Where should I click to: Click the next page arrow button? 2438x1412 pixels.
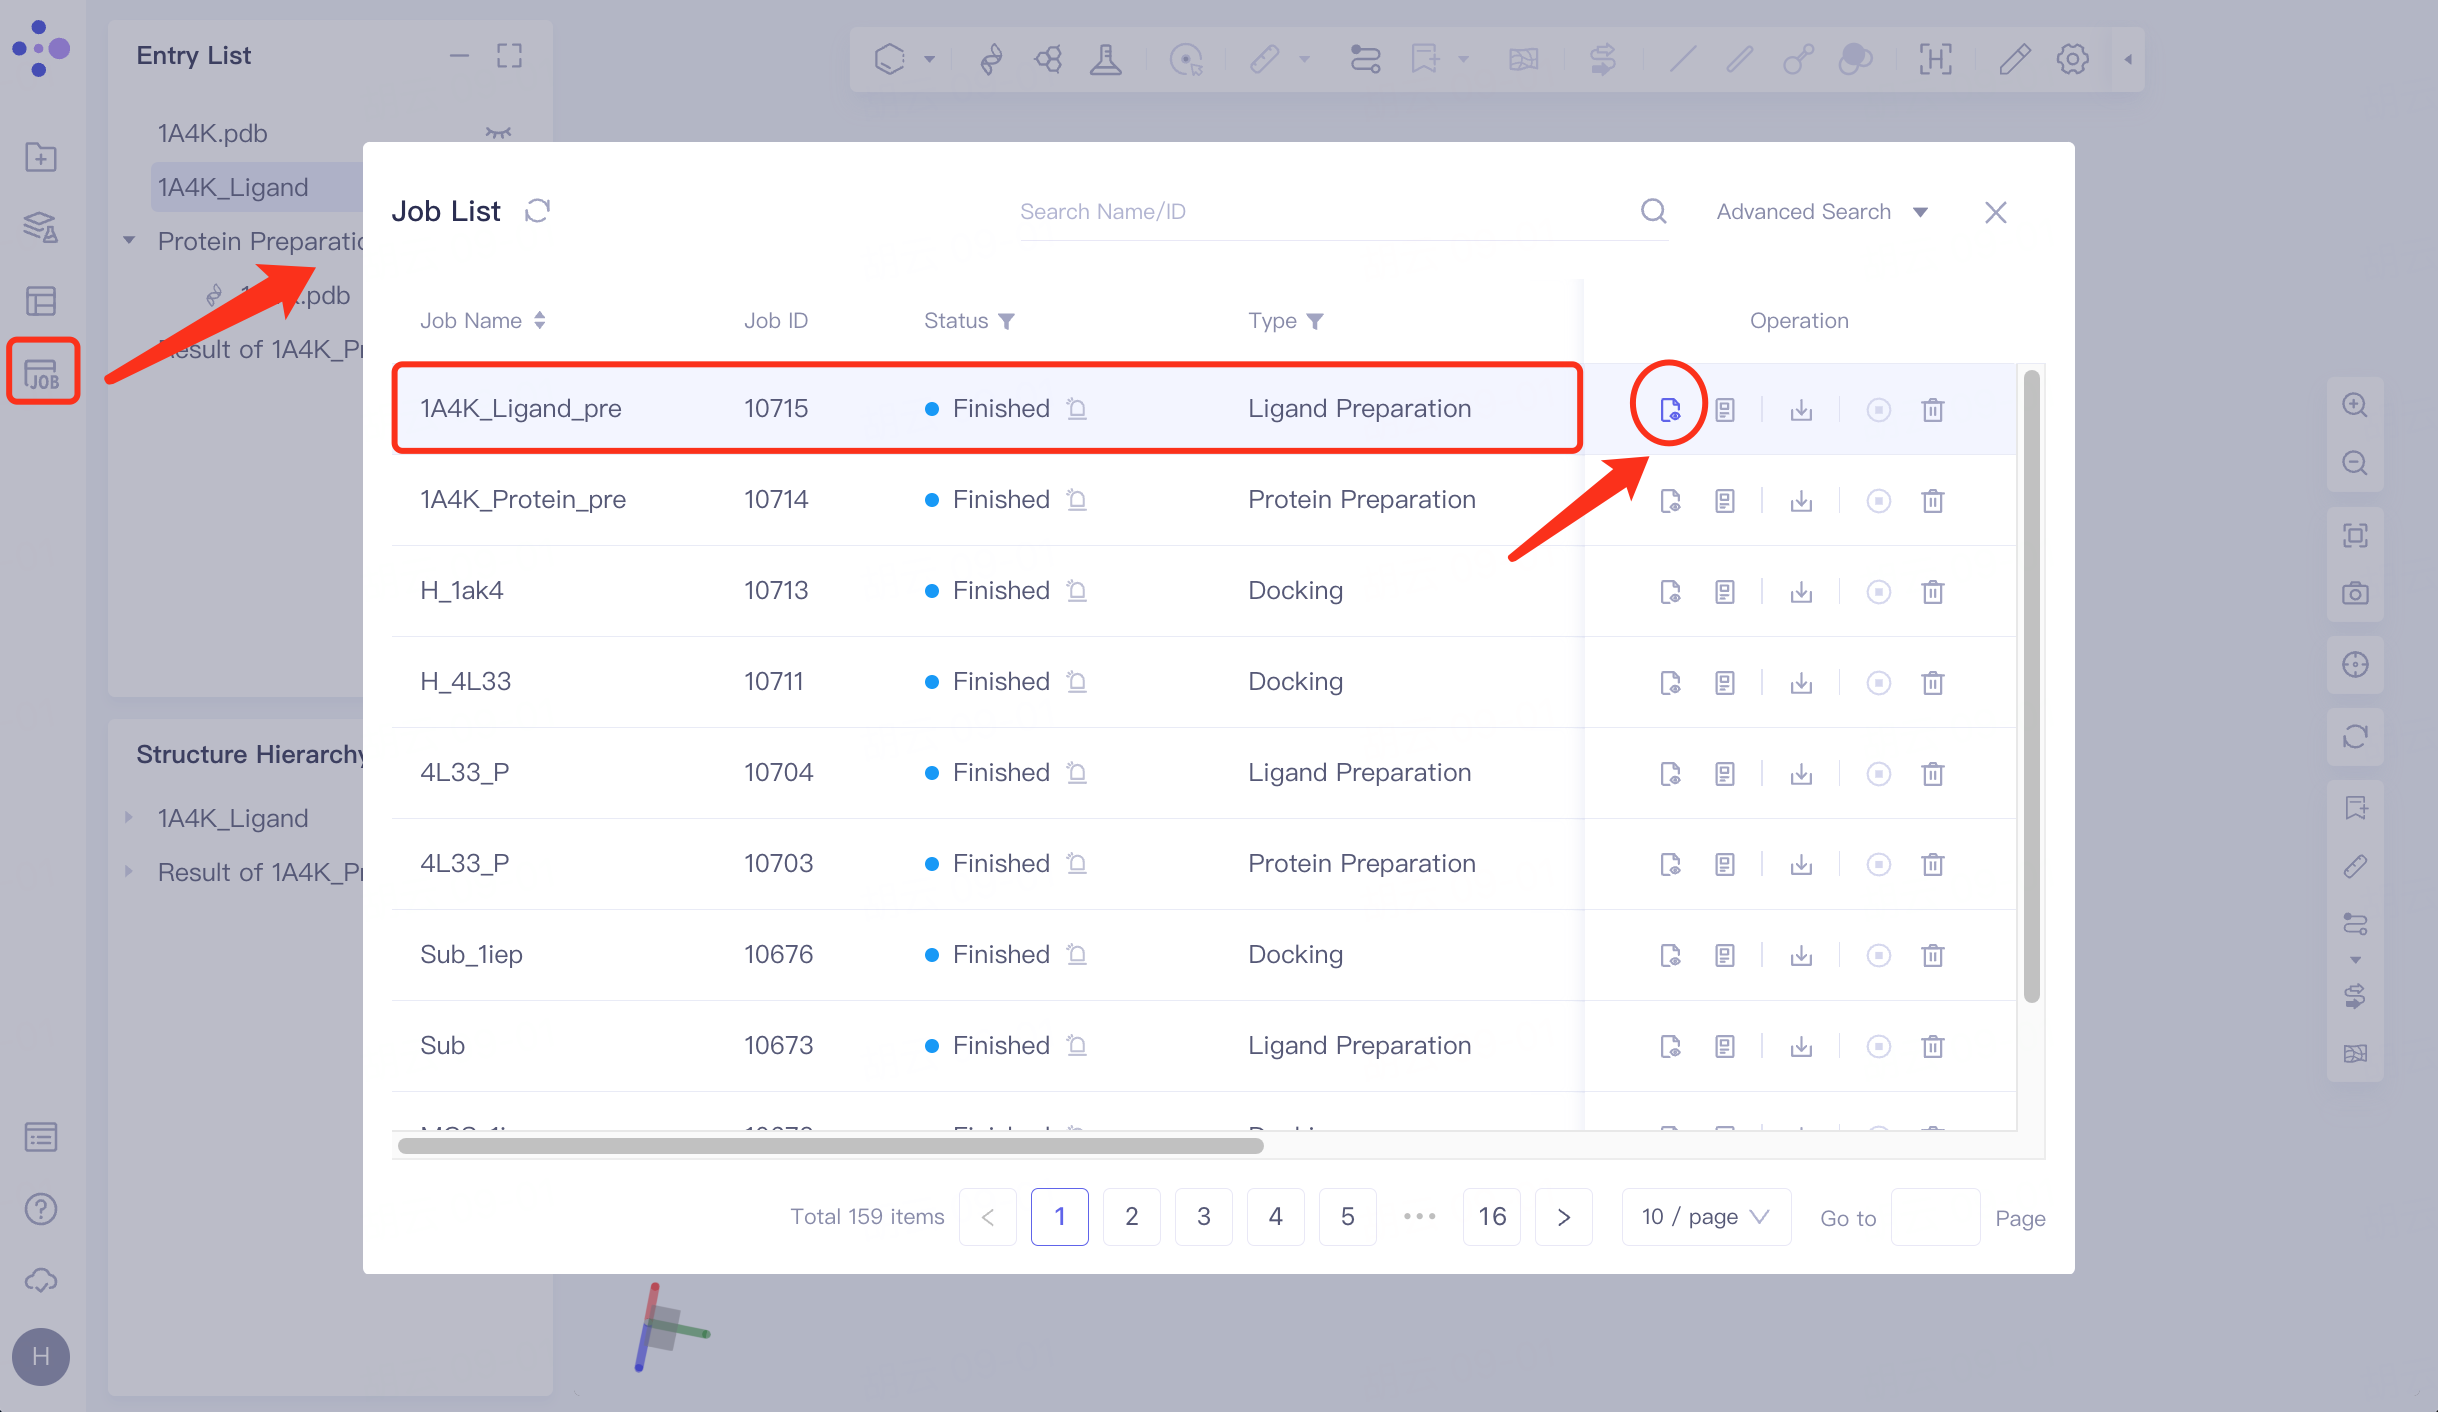click(1563, 1216)
